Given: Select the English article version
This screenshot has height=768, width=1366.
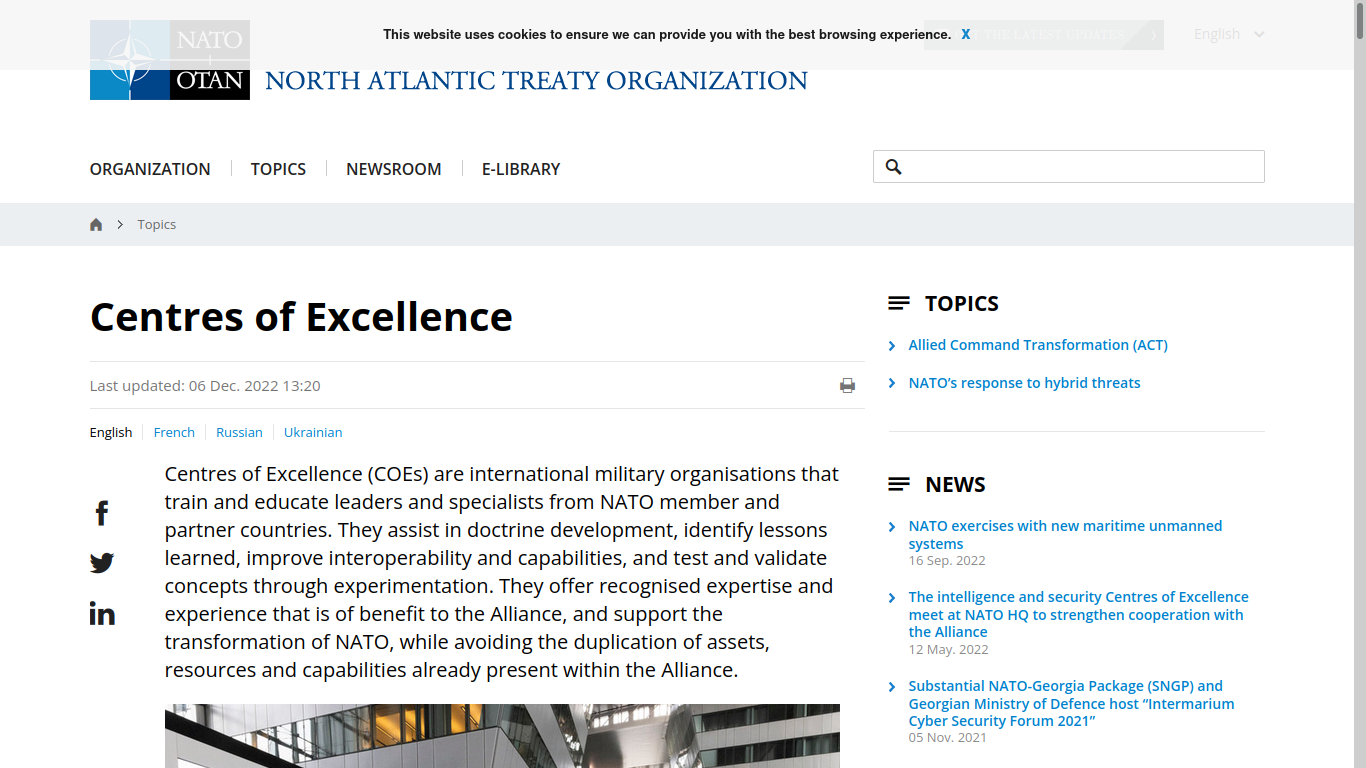Looking at the screenshot, I should tap(111, 433).
